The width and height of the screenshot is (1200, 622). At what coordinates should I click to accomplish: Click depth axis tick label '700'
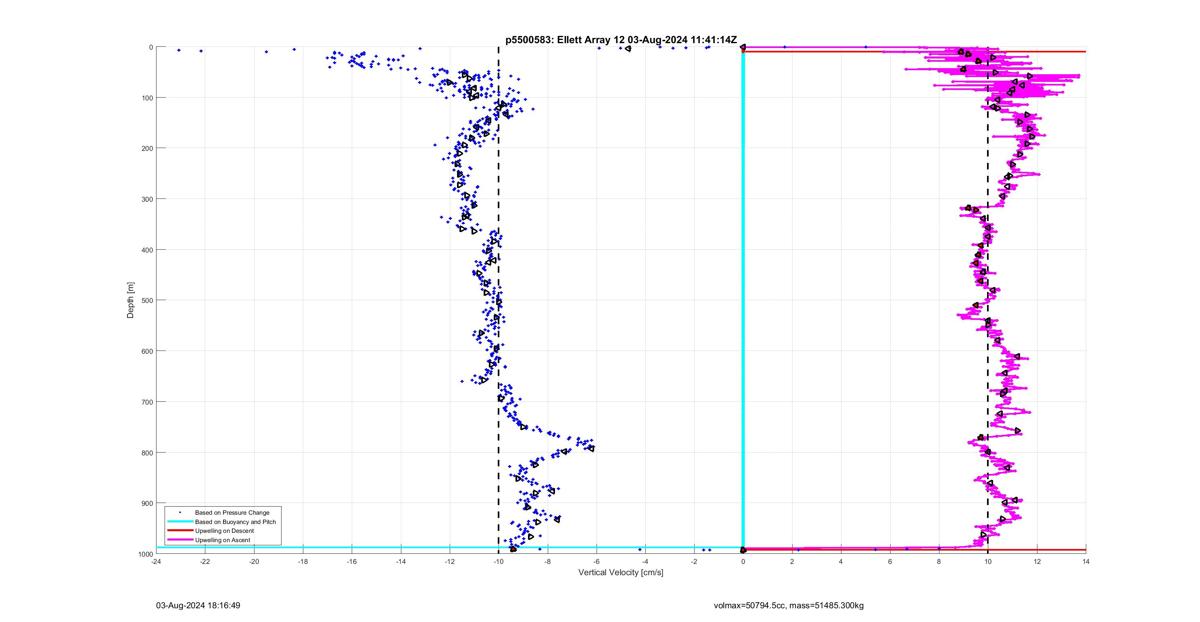145,402
